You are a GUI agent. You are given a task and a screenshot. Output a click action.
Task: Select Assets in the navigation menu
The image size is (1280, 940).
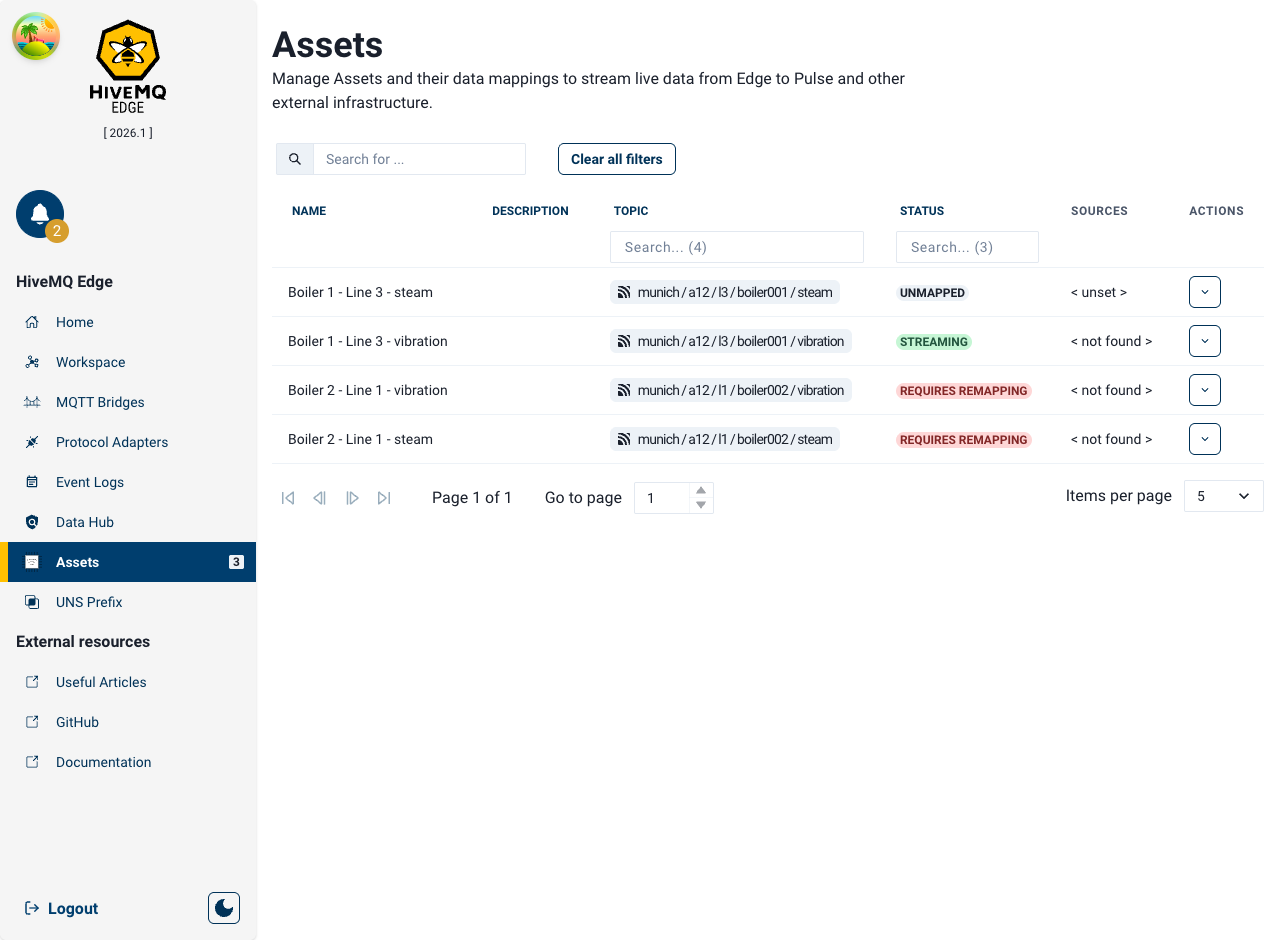pyautogui.click(x=77, y=562)
